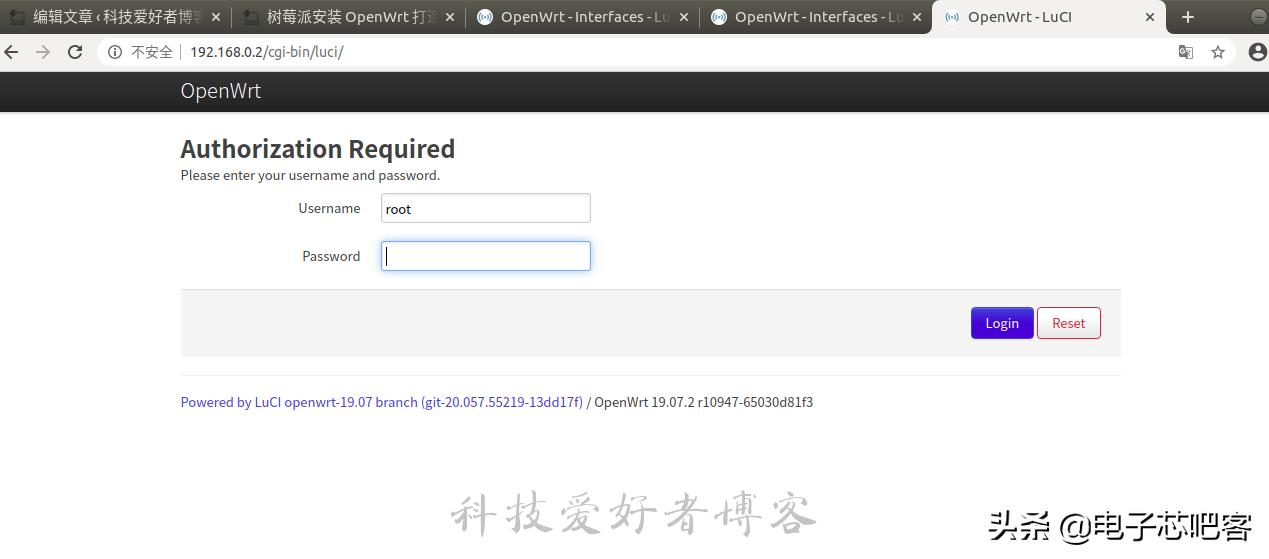Close the 树莓派安装 OpenWrt tab
The height and width of the screenshot is (559, 1269).
point(450,17)
